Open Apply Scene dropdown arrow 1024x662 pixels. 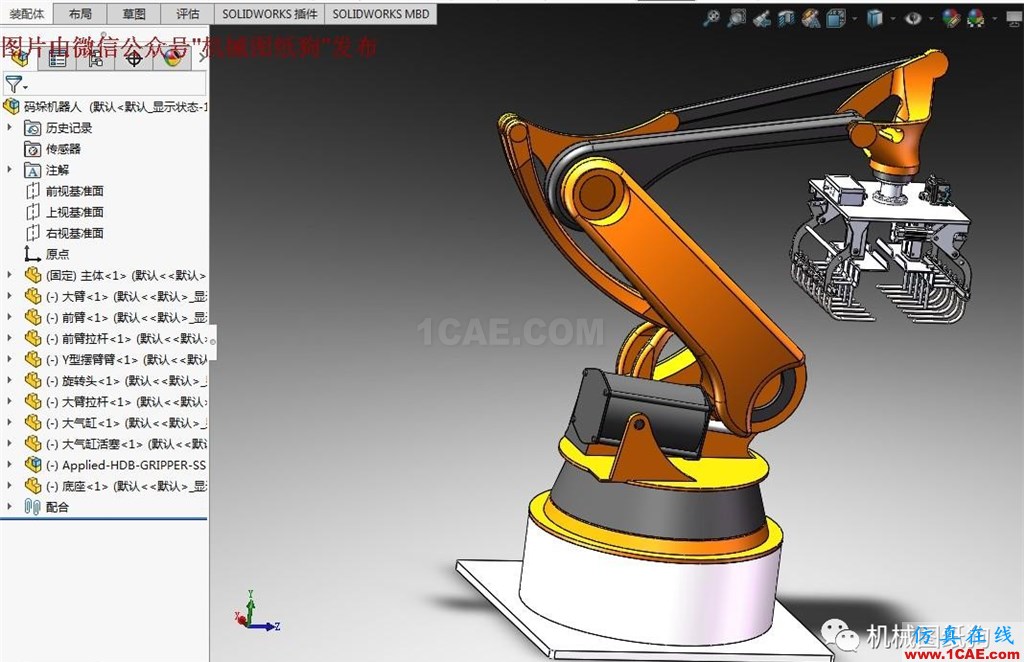coord(995,19)
